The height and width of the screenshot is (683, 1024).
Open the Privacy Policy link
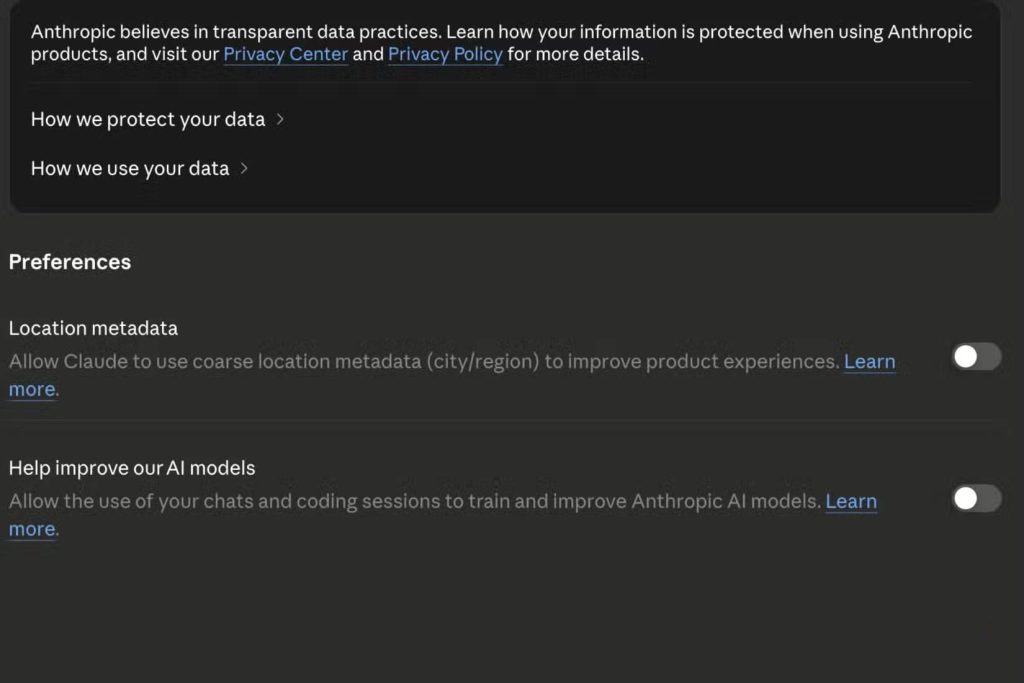[x=445, y=54]
